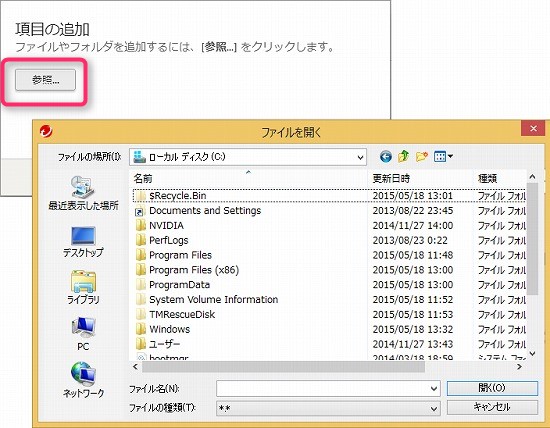
Task: Expand the ファイルの種類 type dropdown
Action: 434,409
